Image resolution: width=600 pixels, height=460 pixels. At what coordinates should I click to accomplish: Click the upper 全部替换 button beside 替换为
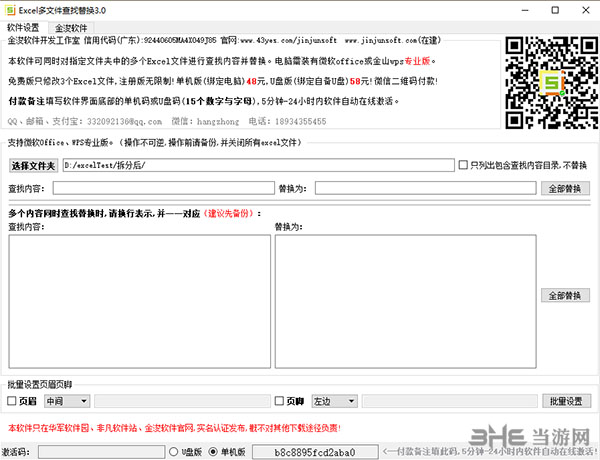click(x=565, y=188)
